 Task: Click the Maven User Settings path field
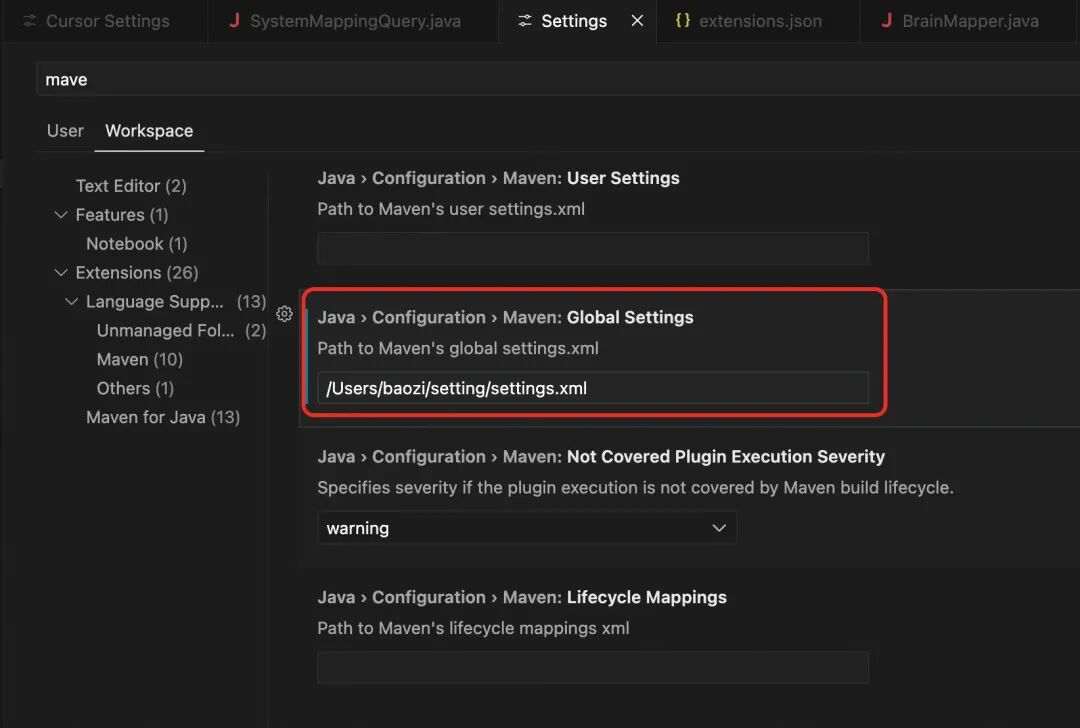[x=592, y=248]
